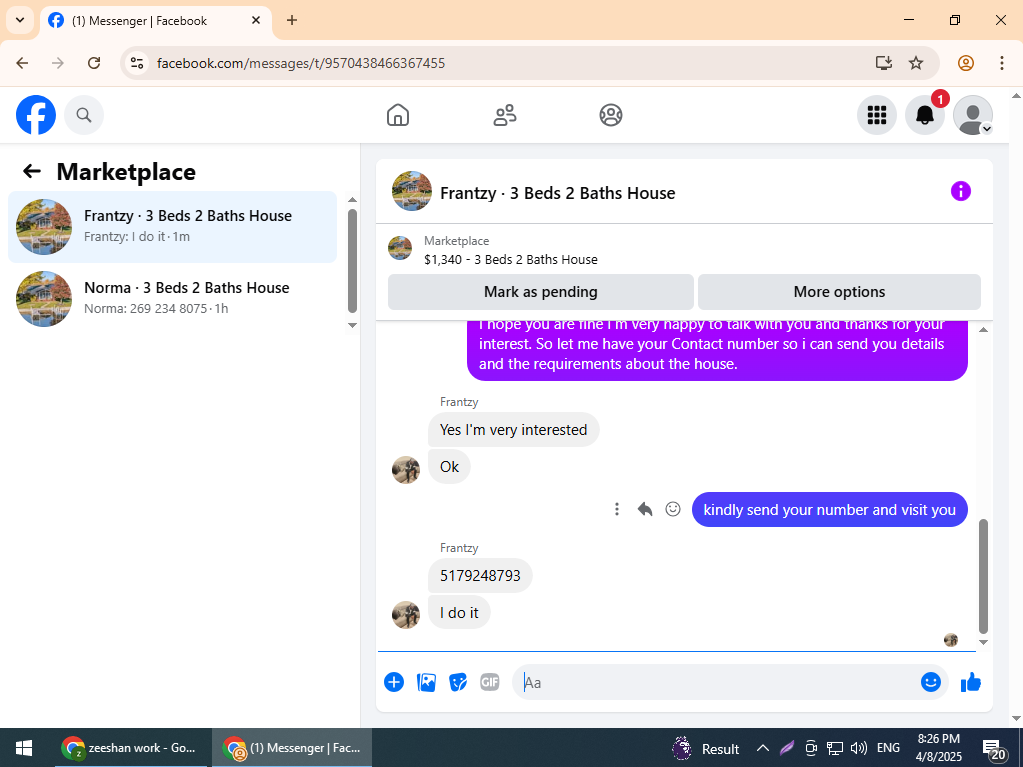Open more actions plus icon
This screenshot has height=767, width=1023.
(x=394, y=682)
